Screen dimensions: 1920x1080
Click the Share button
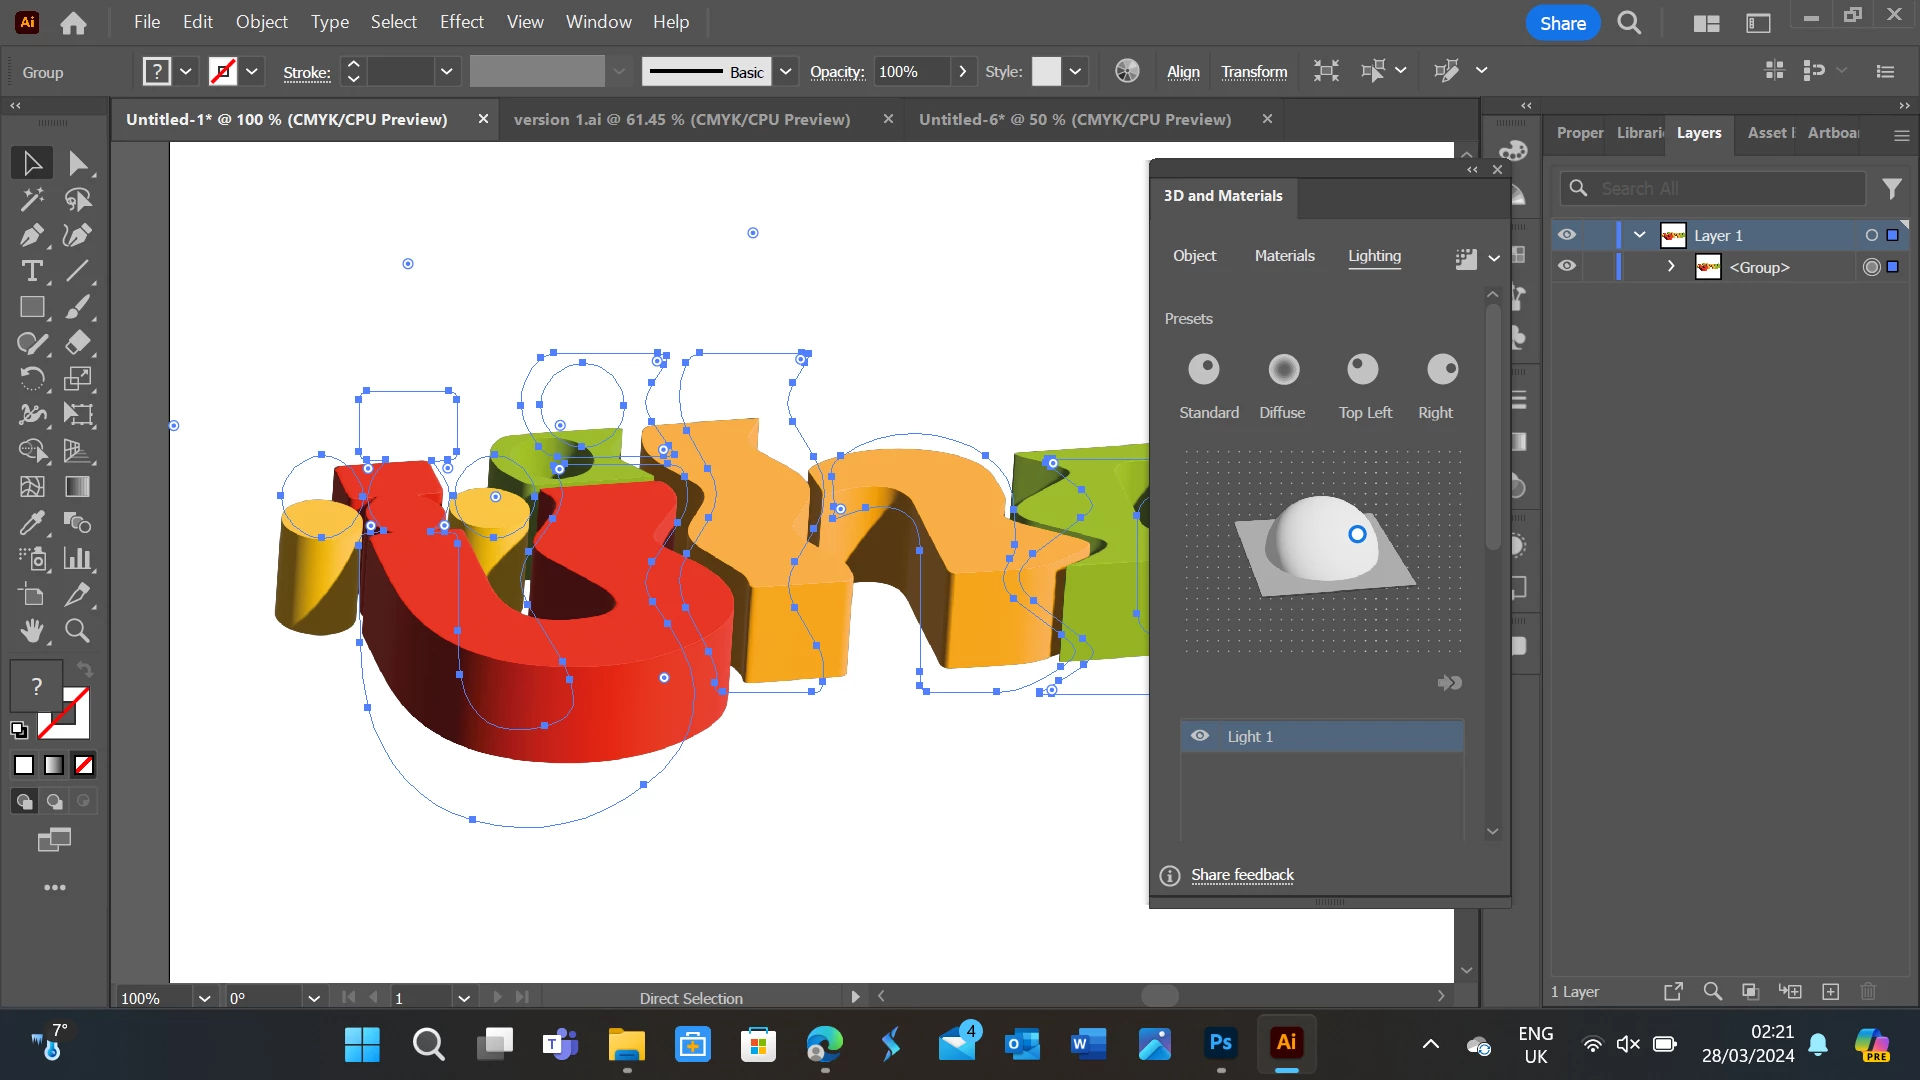click(x=1562, y=23)
